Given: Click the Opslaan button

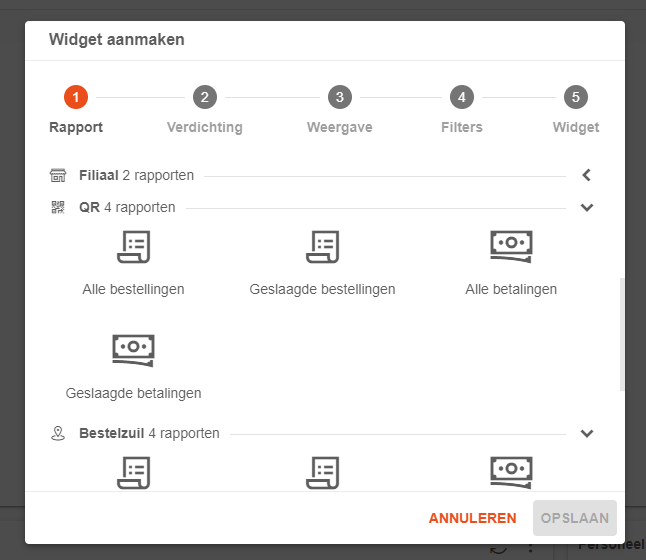Looking at the screenshot, I should [x=575, y=518].
